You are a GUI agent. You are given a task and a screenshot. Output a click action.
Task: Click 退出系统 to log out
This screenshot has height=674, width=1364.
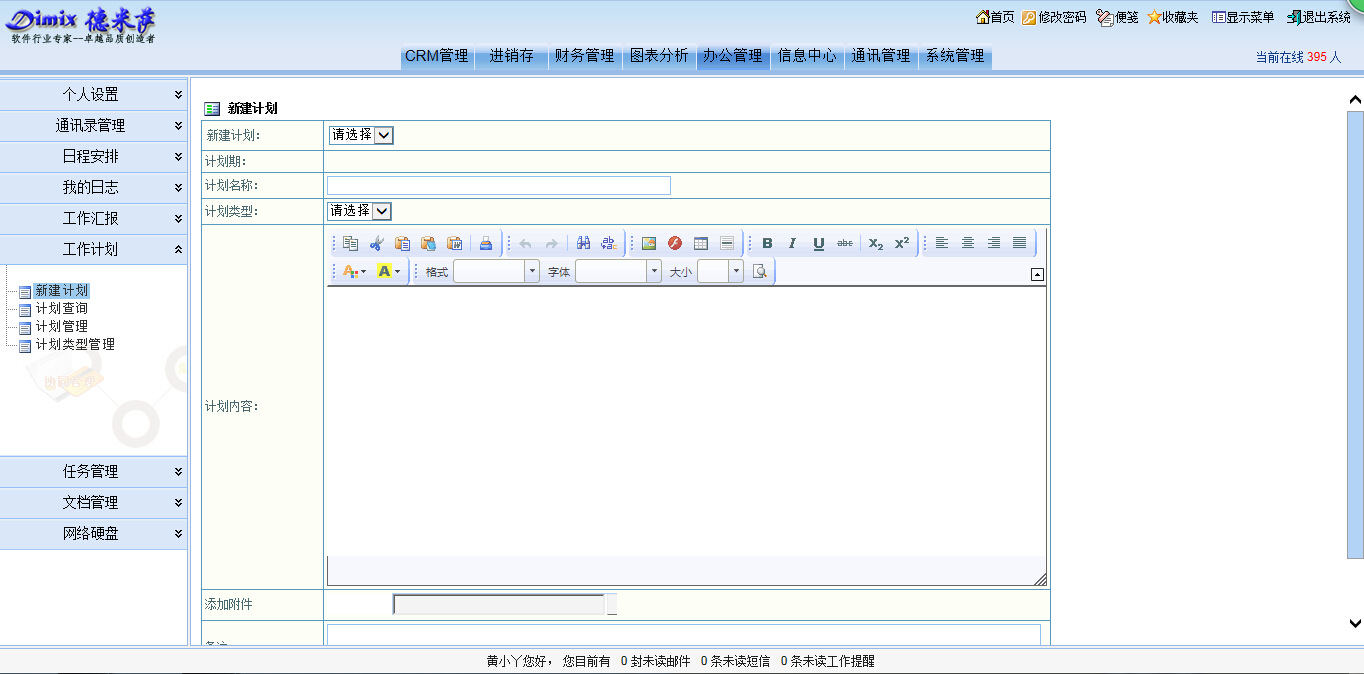(x=1318, y=17)
